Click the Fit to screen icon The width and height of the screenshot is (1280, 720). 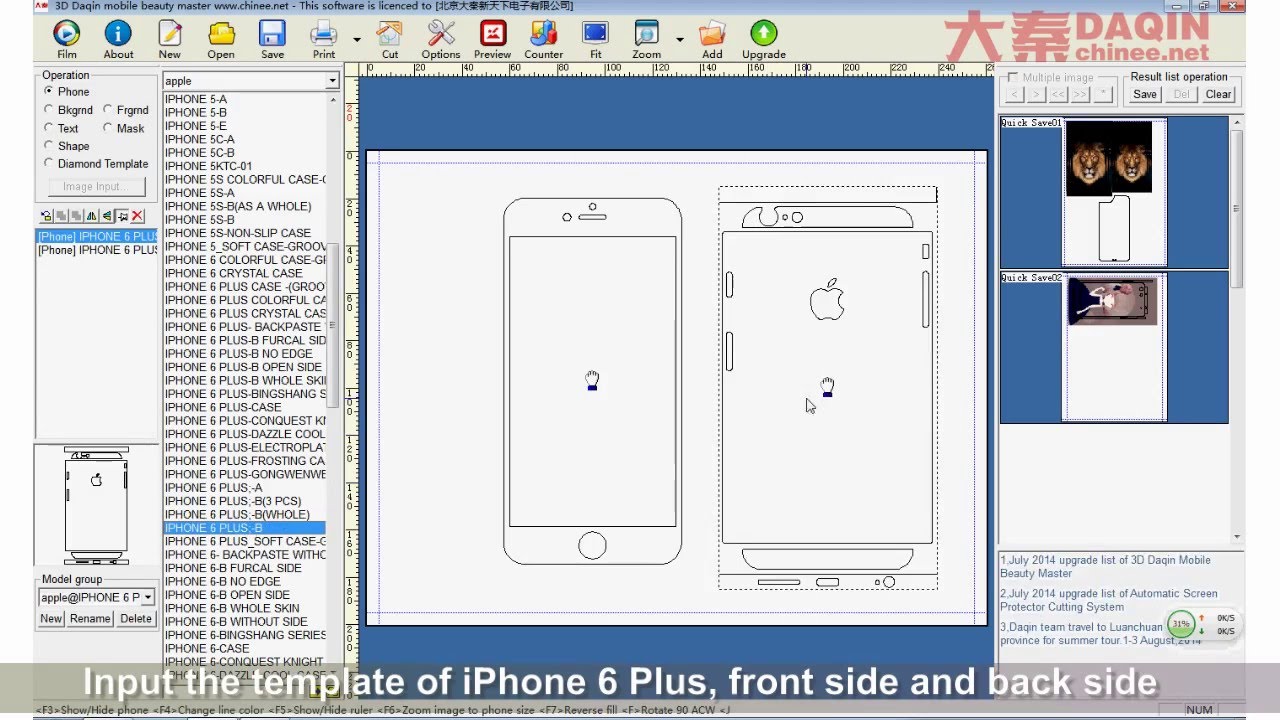[x=595, y=40]
